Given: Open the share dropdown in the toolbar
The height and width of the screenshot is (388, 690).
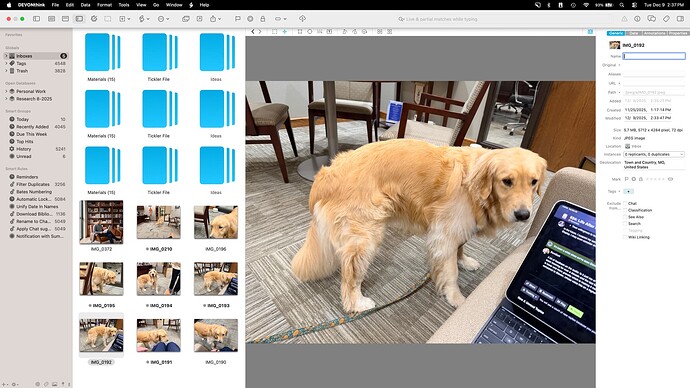Looking at the screenshot, I should click(x=215, y=19).
